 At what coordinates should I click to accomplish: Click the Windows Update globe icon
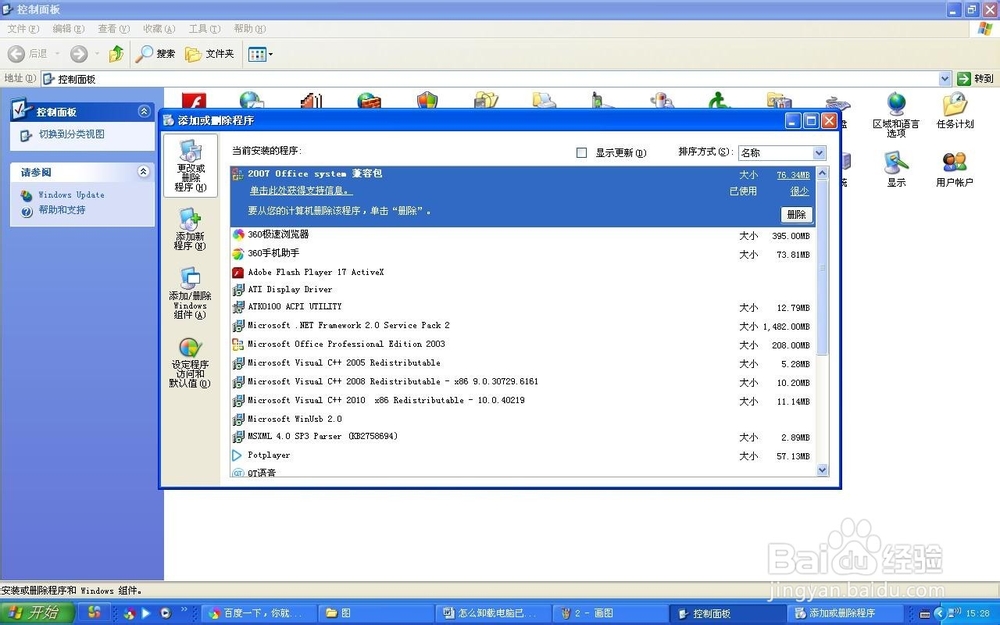pyautogui.click(x=26, y=195)
